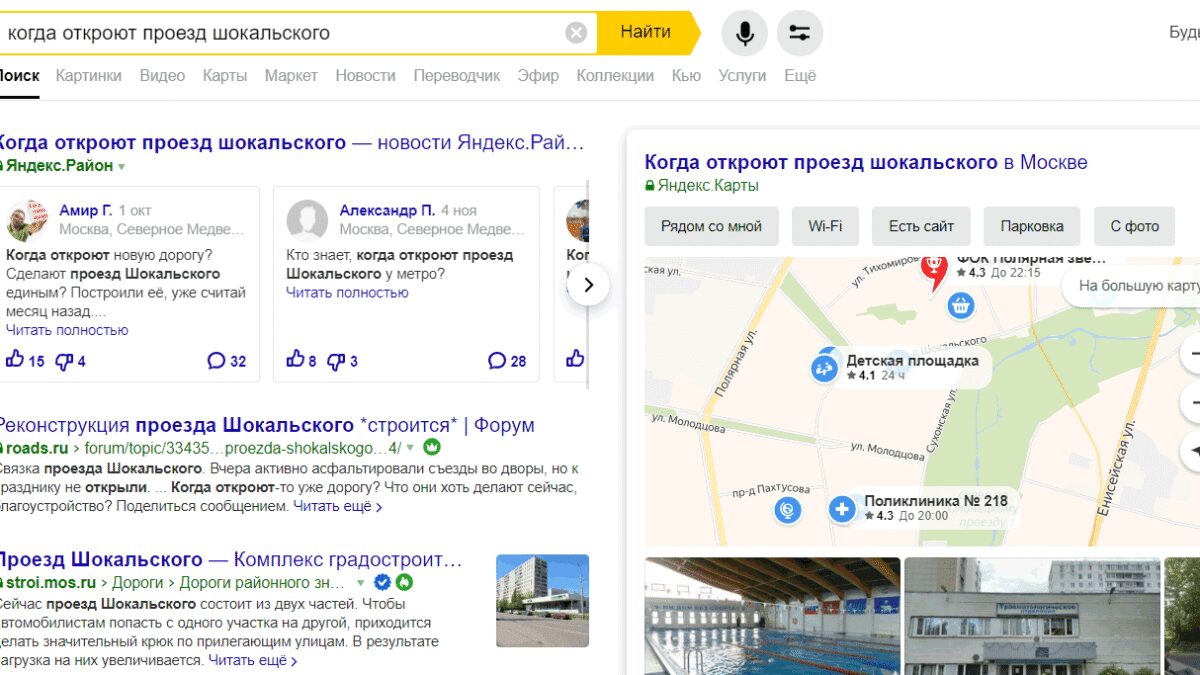
Task: Toggle the Wi-Fi filter chip
Action: click(825, 226)
